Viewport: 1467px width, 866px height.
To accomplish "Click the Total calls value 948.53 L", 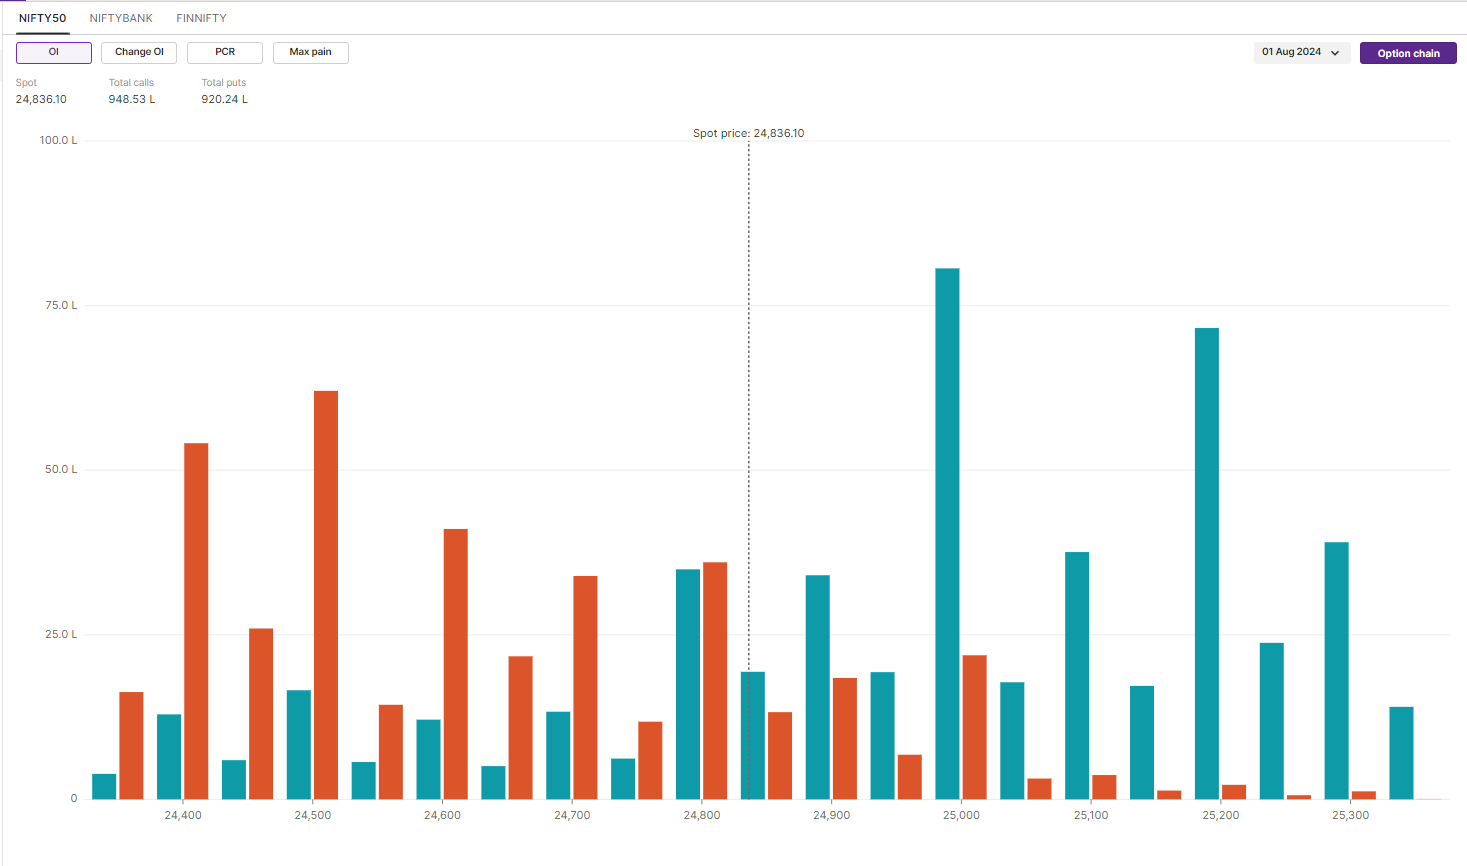I will 132,99.
